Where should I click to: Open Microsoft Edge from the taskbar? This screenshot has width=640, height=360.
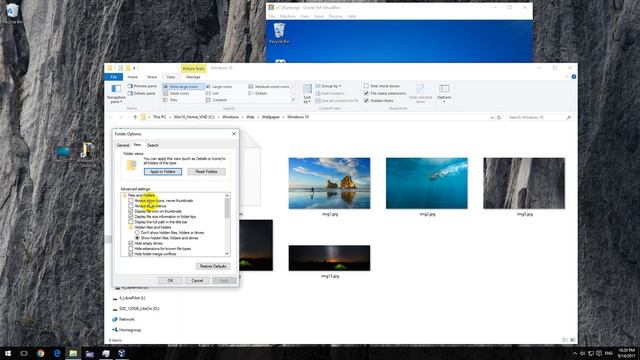(57, 353)
